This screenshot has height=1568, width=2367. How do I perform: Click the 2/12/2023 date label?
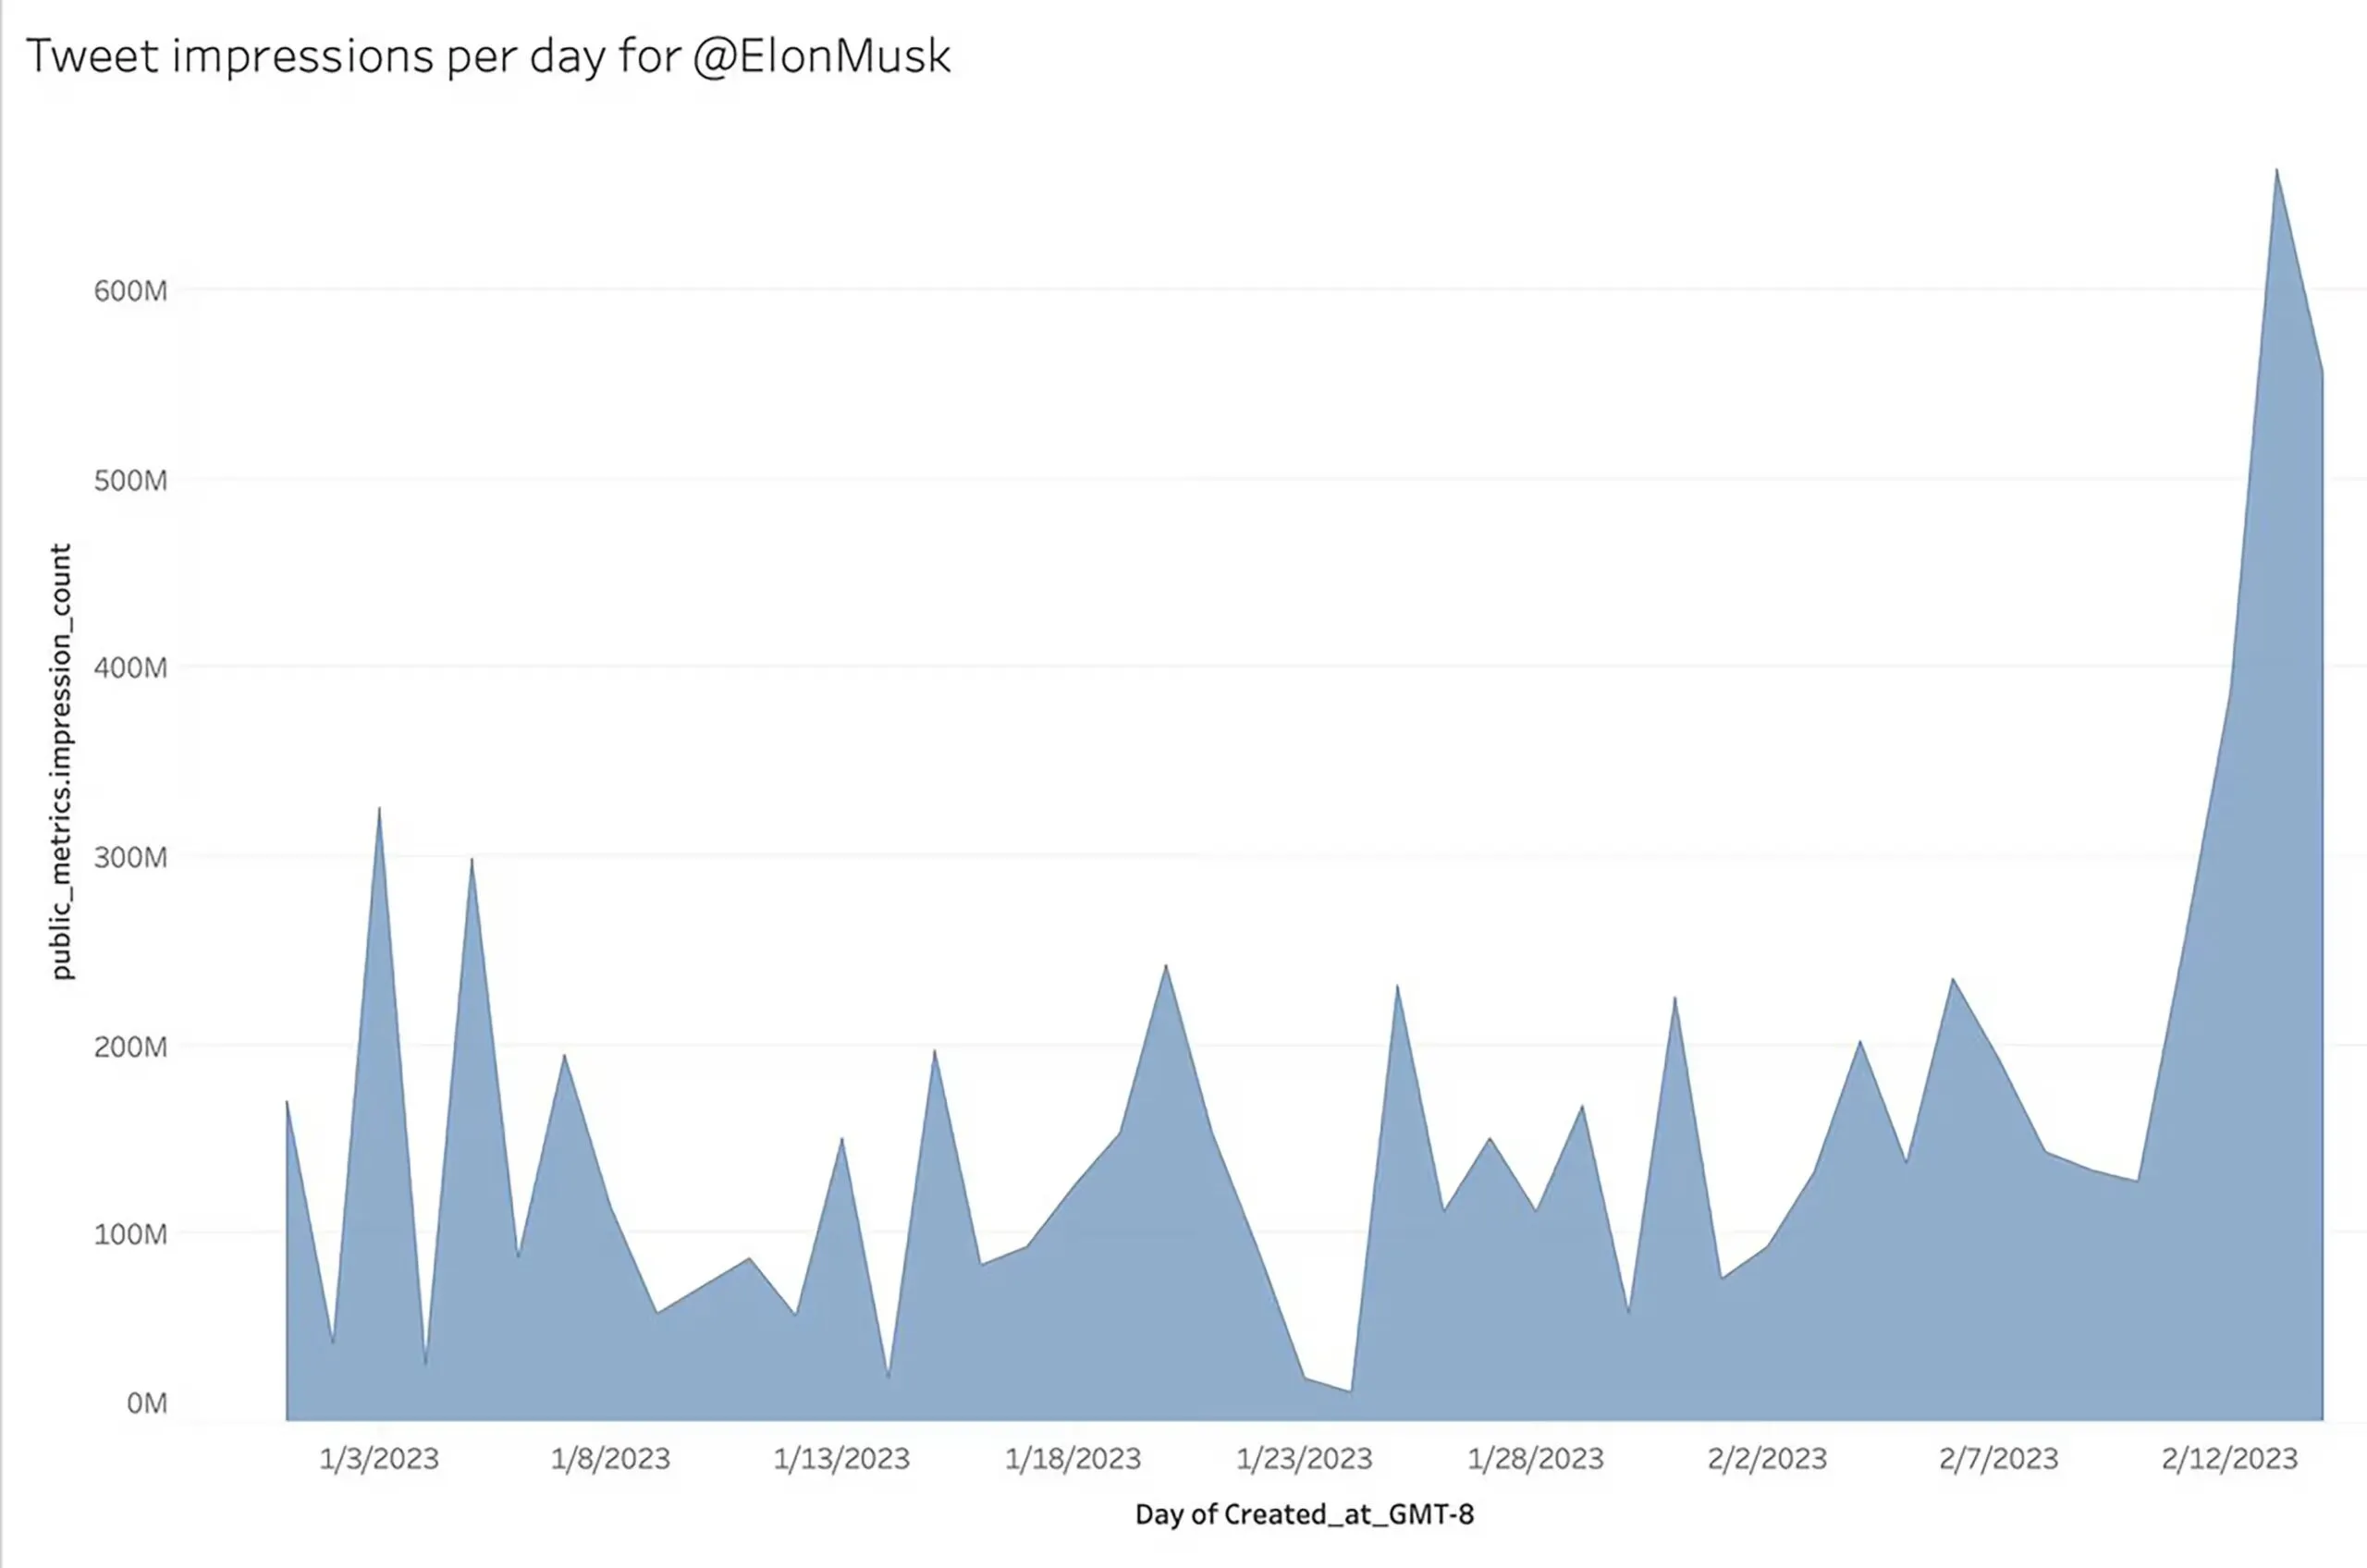(2229, 1459)
